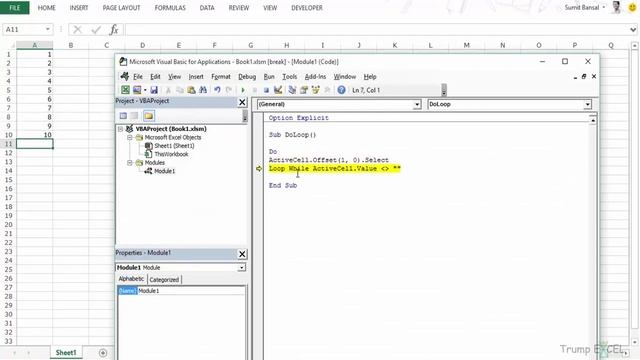The width and height of the screenshot is (640, 360).
Task: Open the VBA File menu
Action: pos(138,77)
